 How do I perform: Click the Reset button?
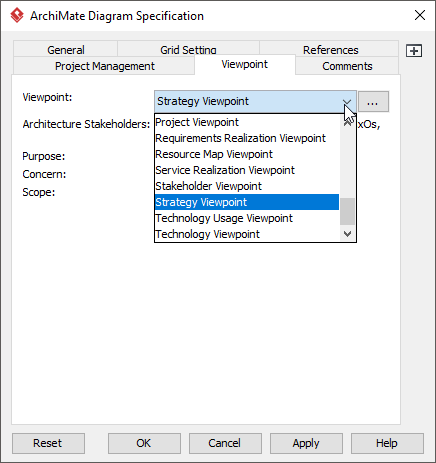[x=48, y=443]
